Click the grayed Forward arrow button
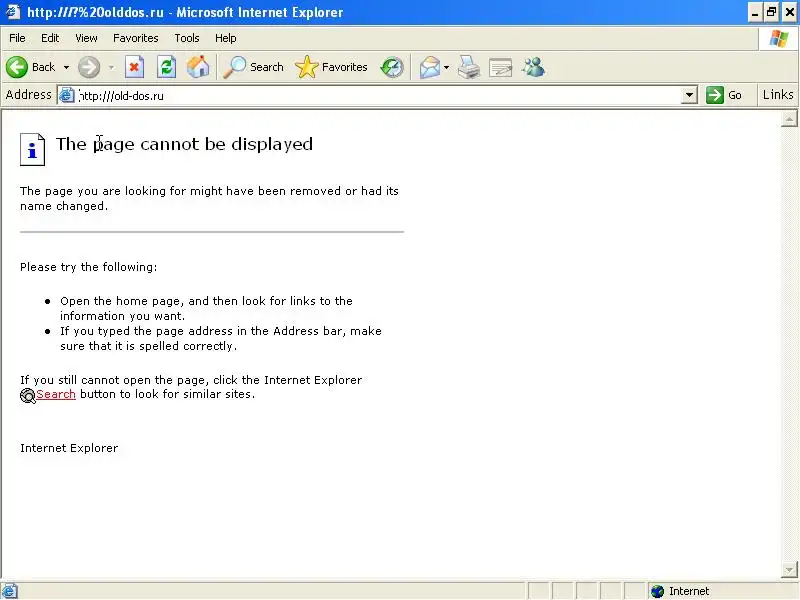The height and width of the screenshot is (600, 800). 89,67
